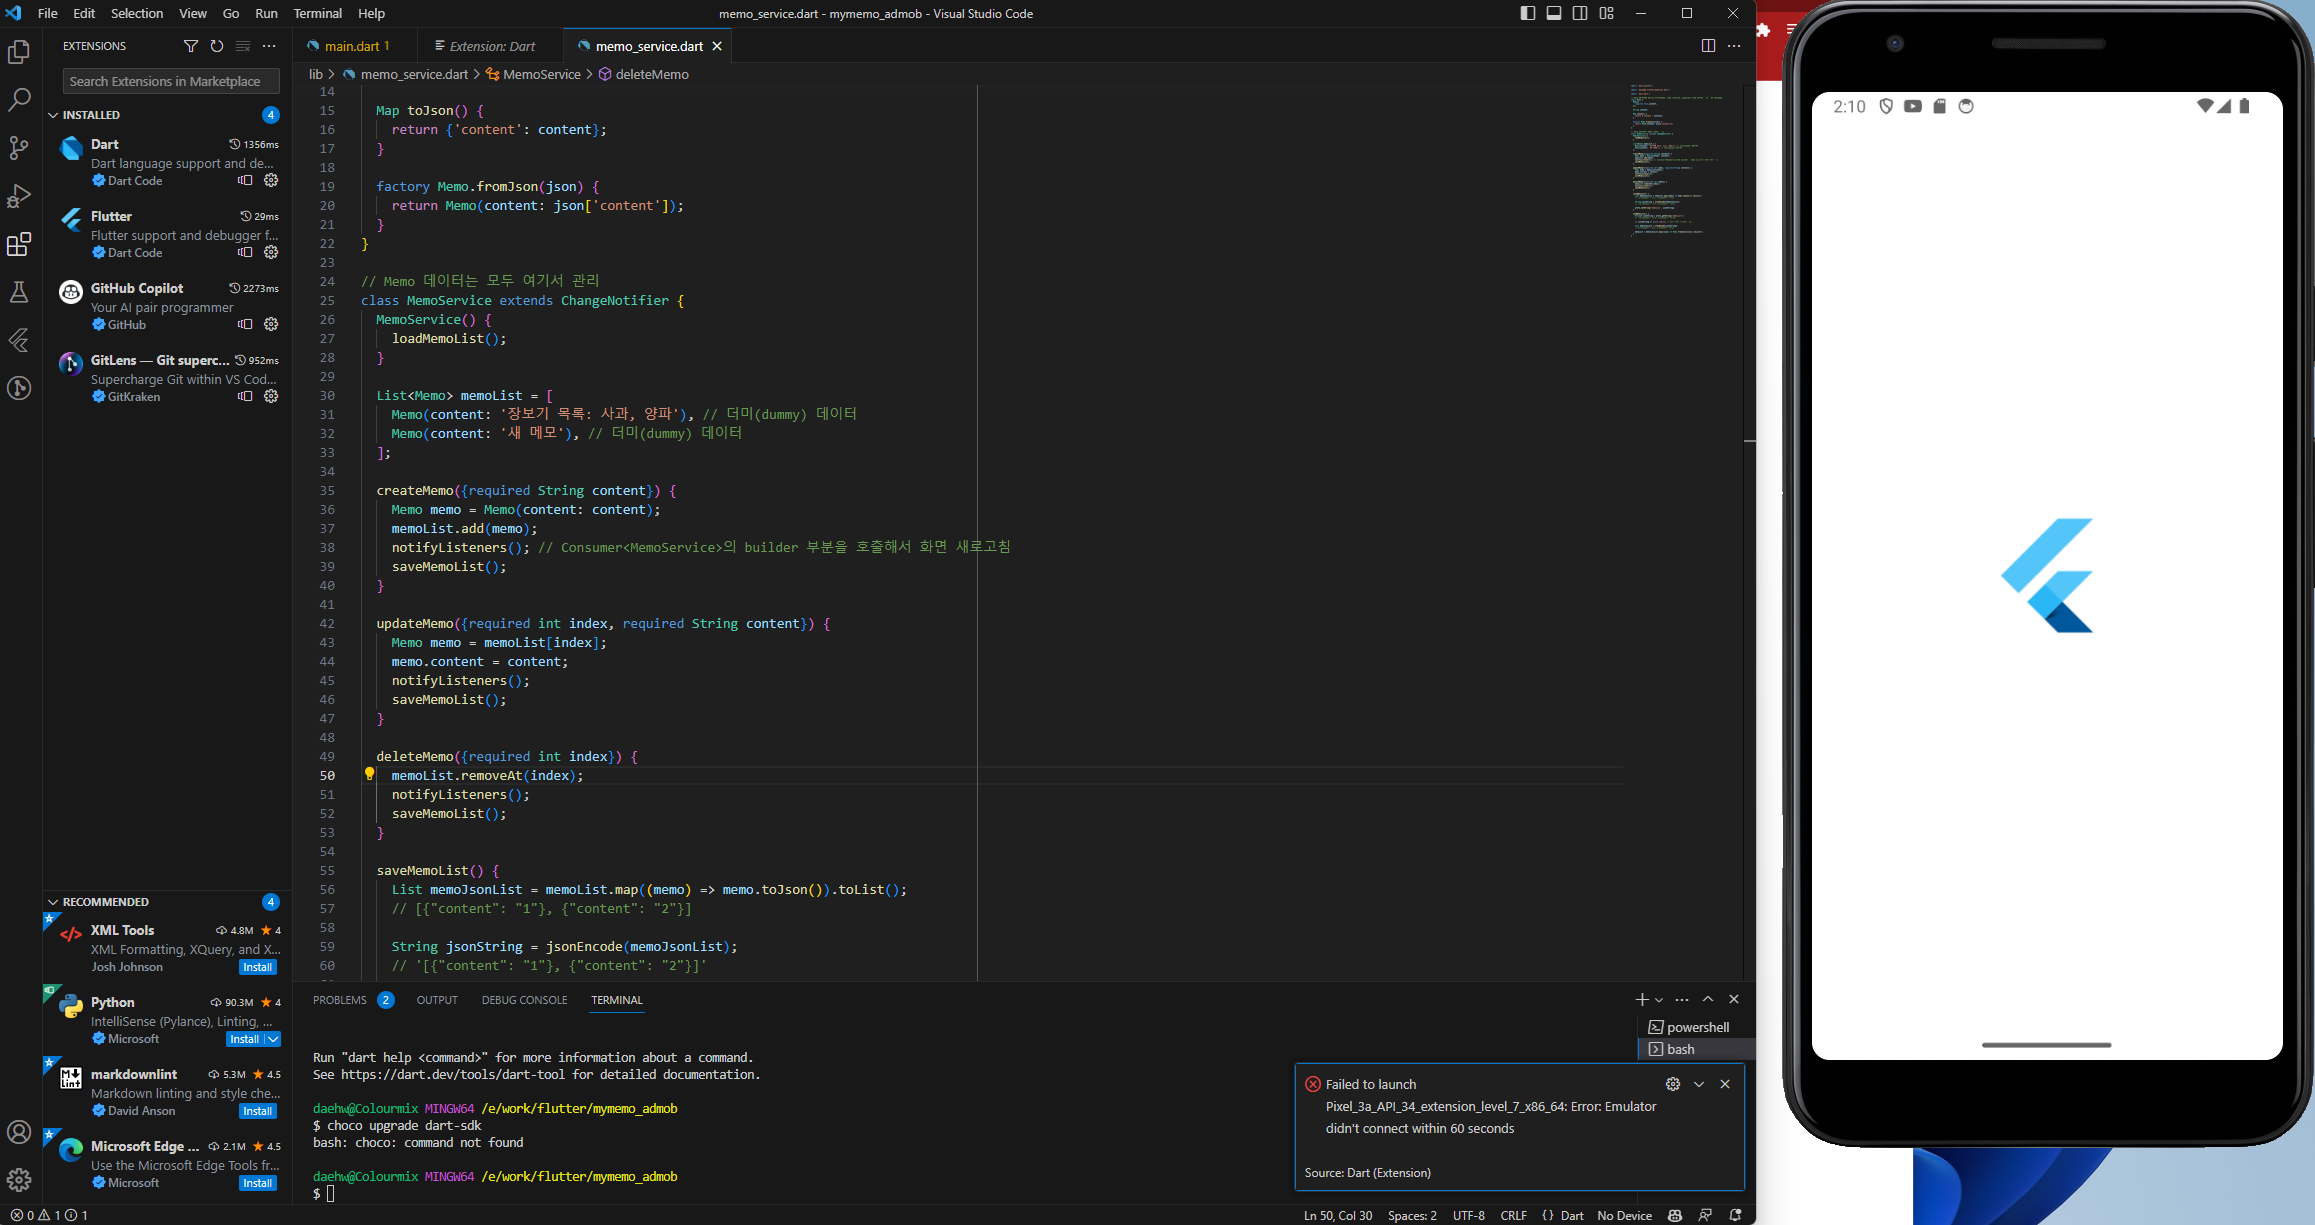Open GitHub Copilot extension manage gear
The image size is (2315, 1225).
coord(271,324)
